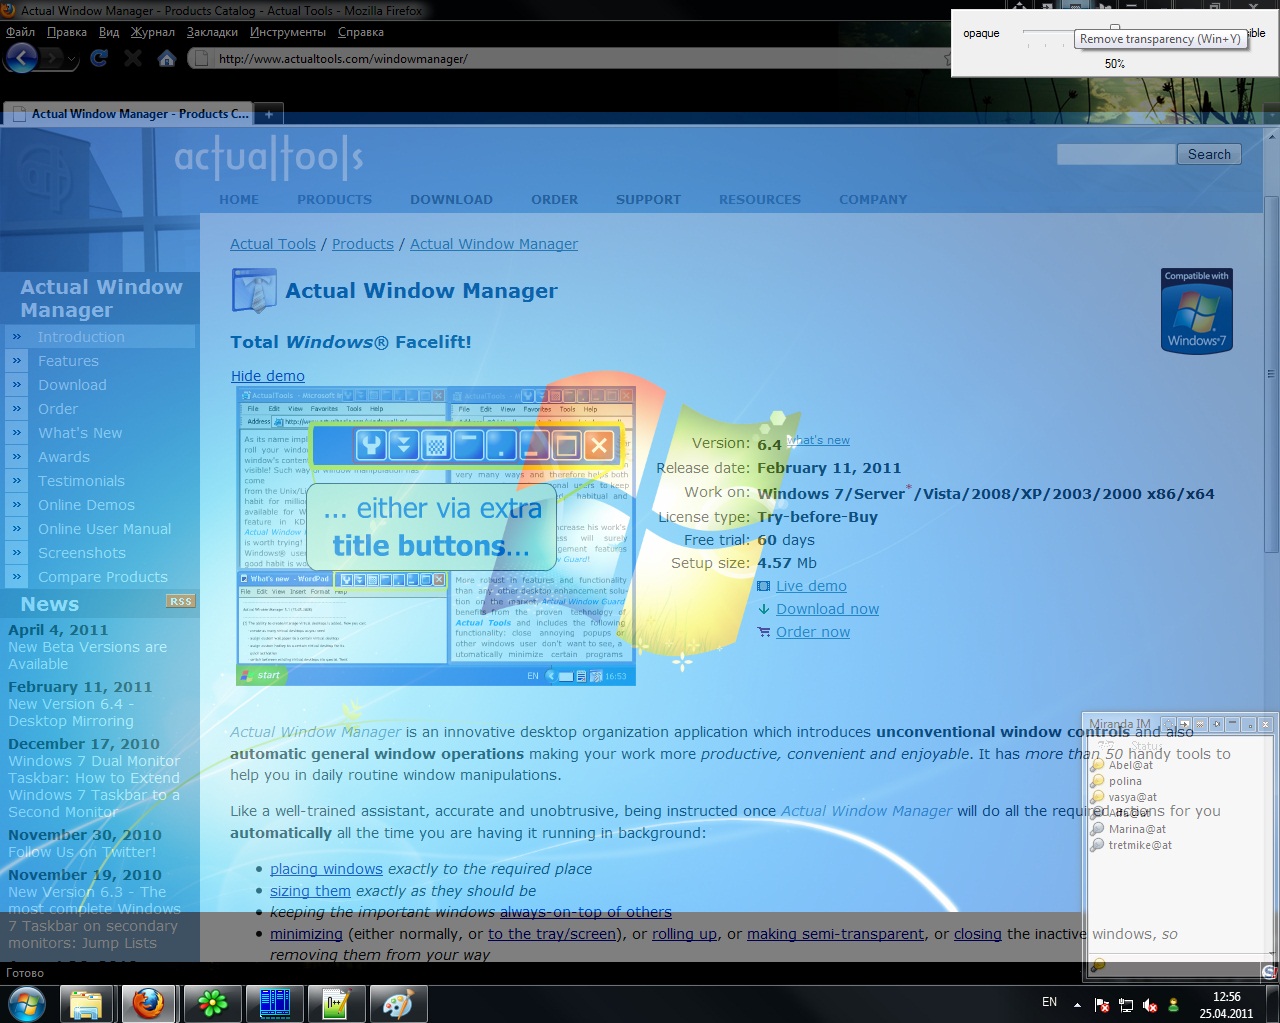This screenshot has height=1023, width=1280.
Task: Open Features in the left sidebar
Action: tap(68, 361)
